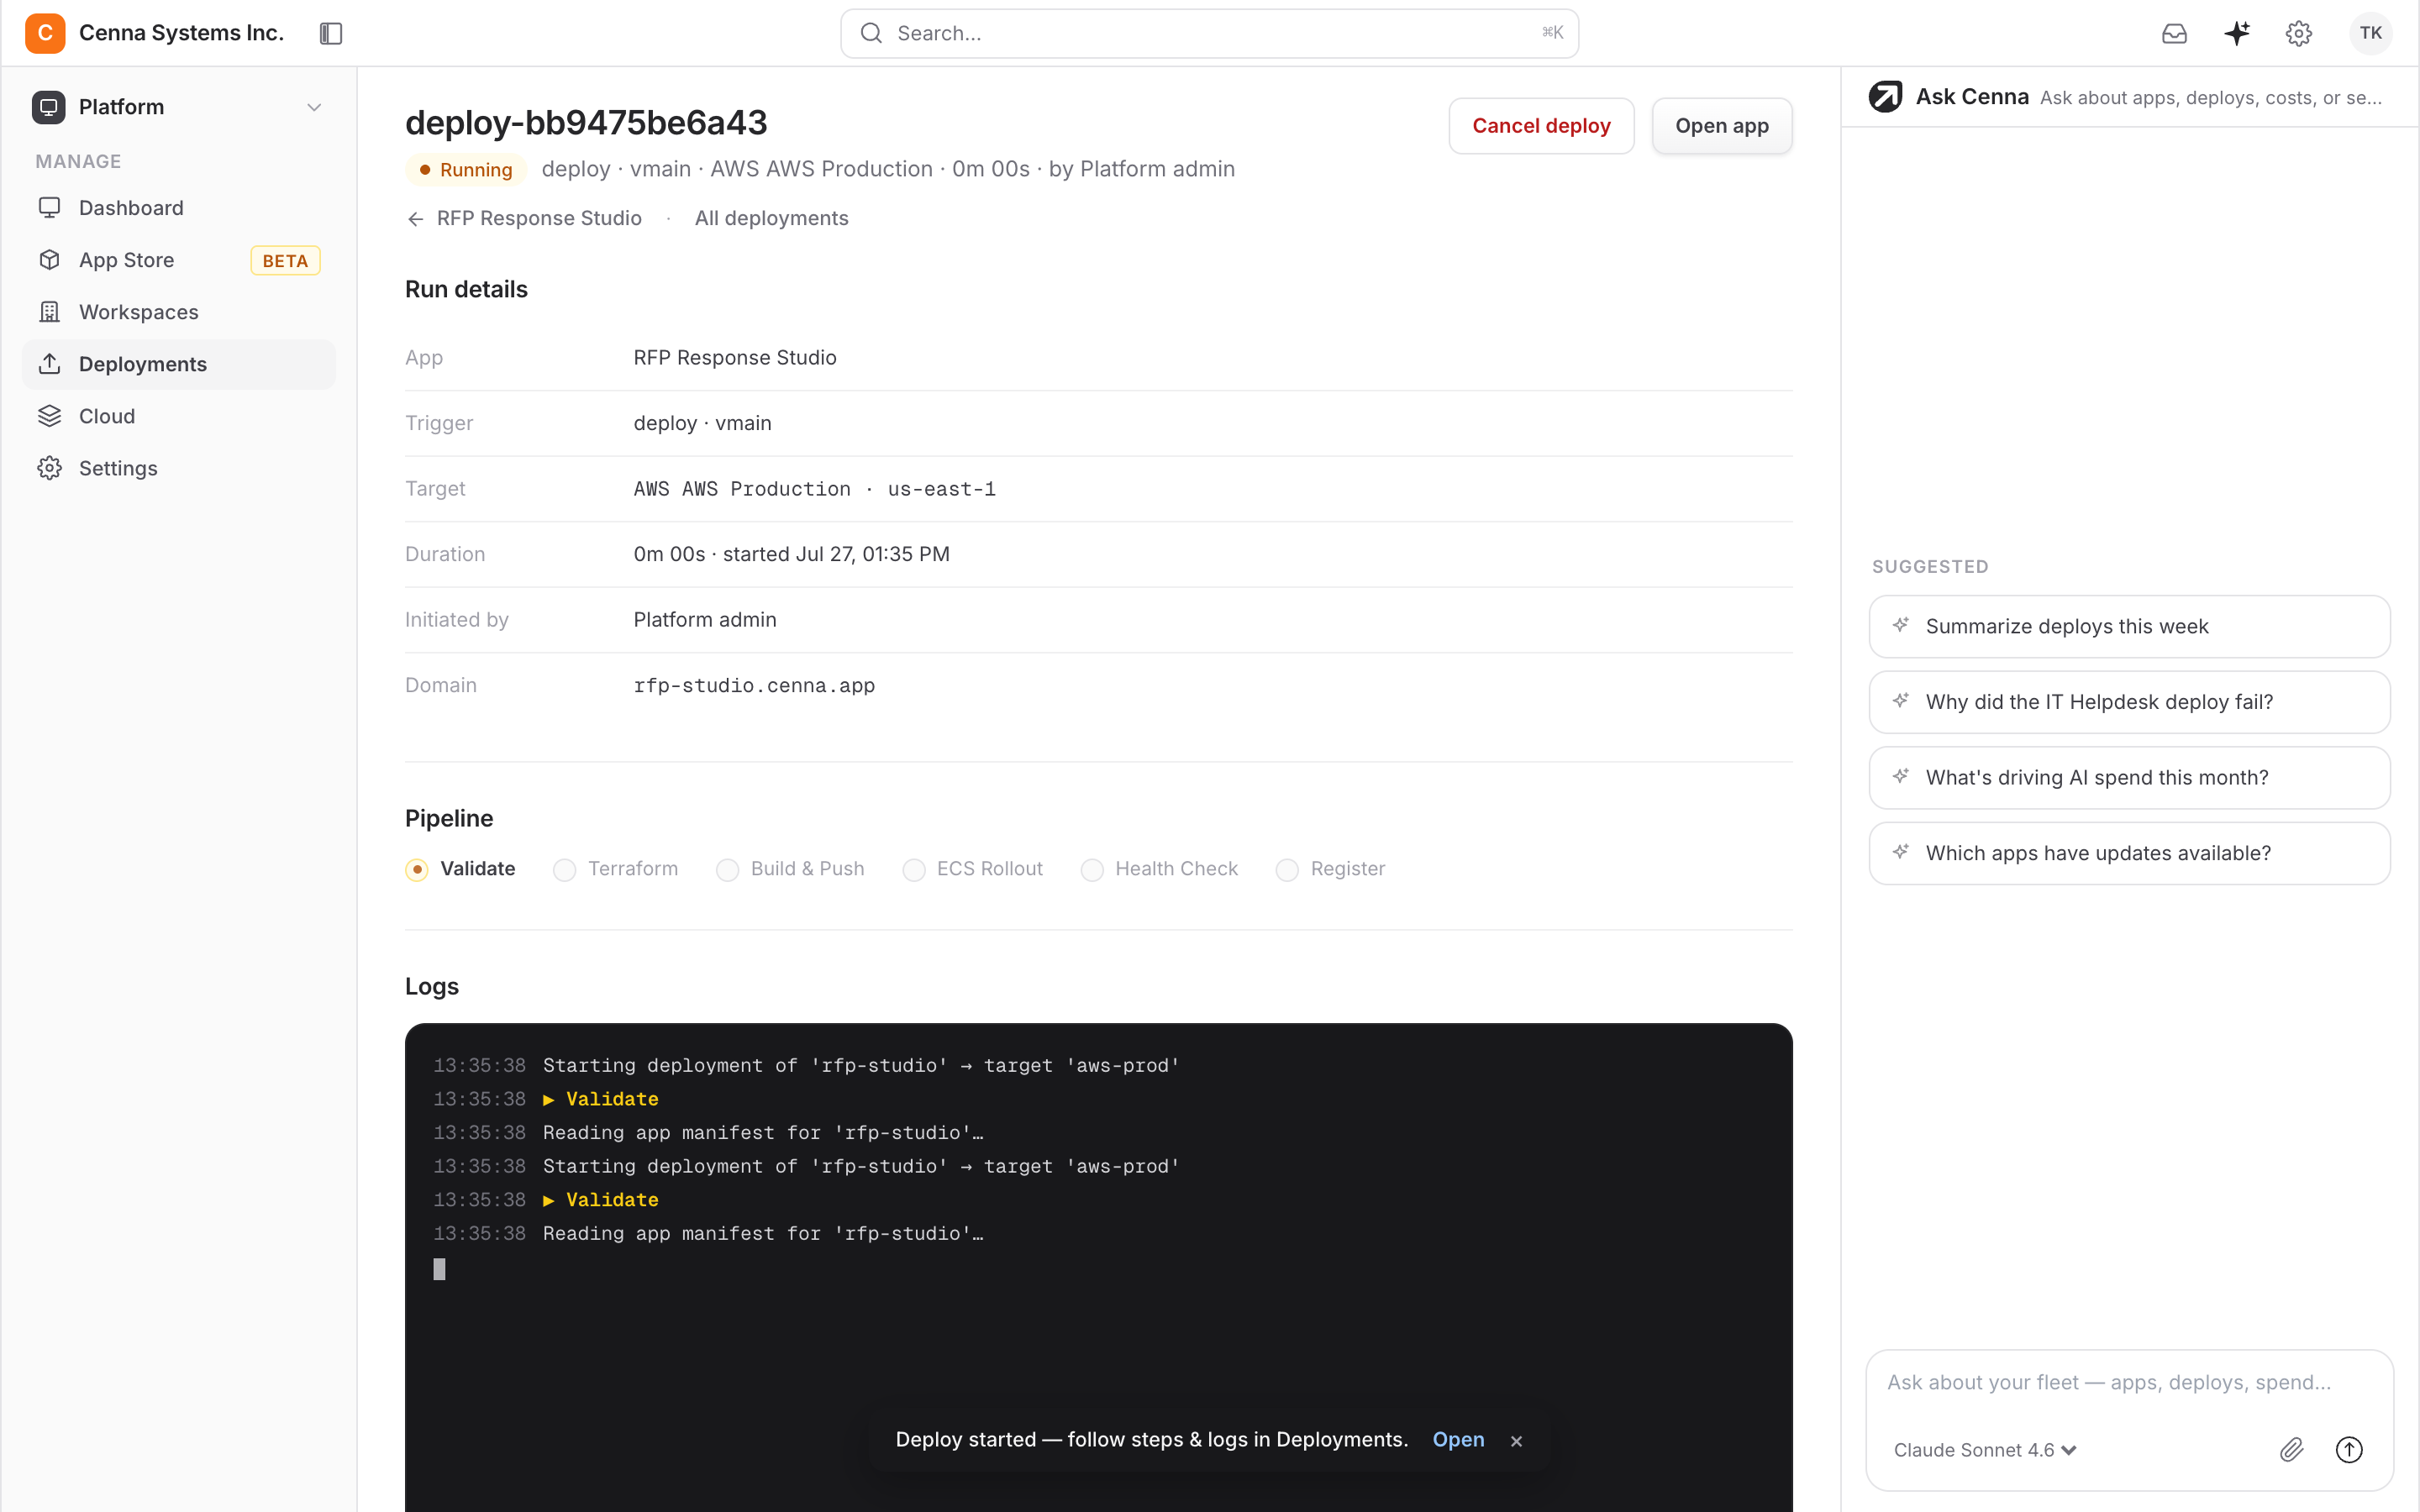Choose the Summarize deploys this week suggestion

click(2129, 626)
